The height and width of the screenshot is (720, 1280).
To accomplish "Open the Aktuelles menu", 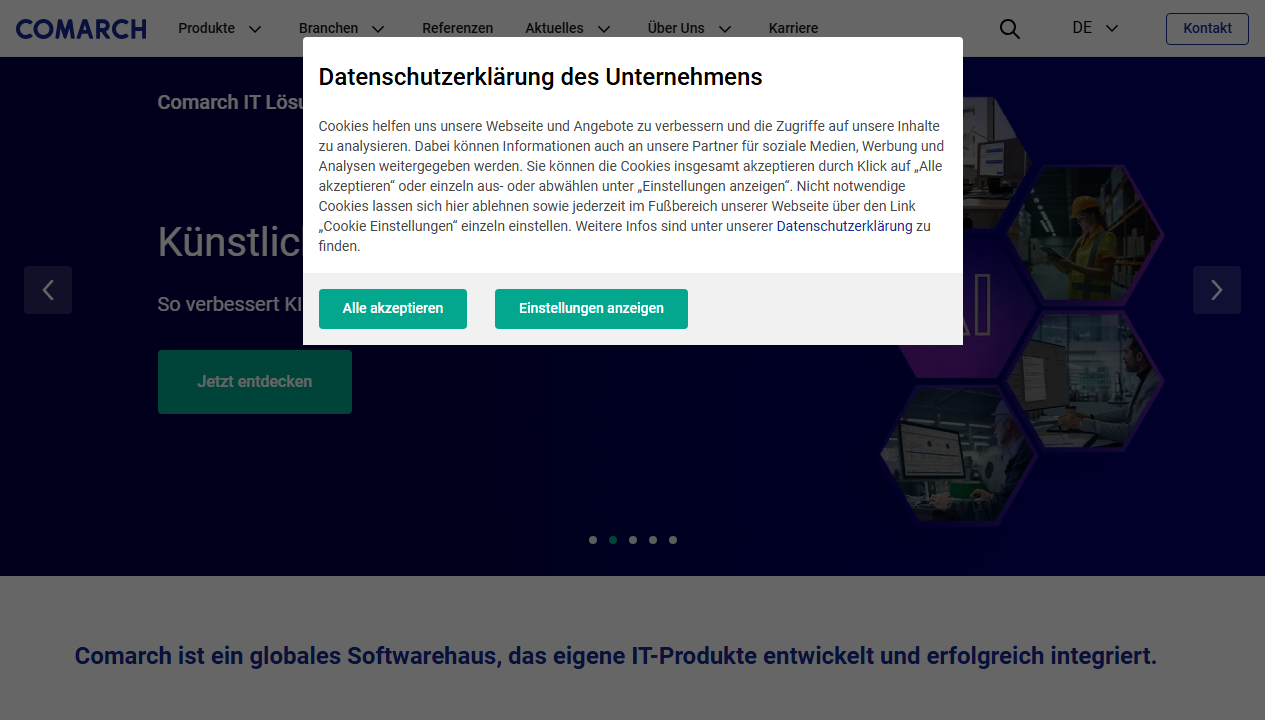I will 554,28.
